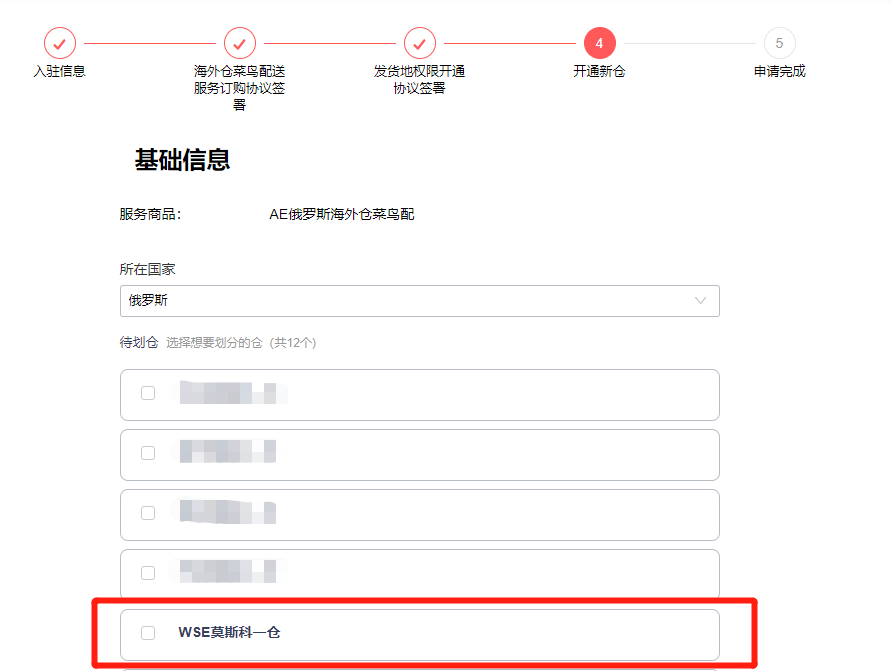Viewport: 892px width, 671px height.
Task: Click the grey step 5 circle
Action: 779,43
